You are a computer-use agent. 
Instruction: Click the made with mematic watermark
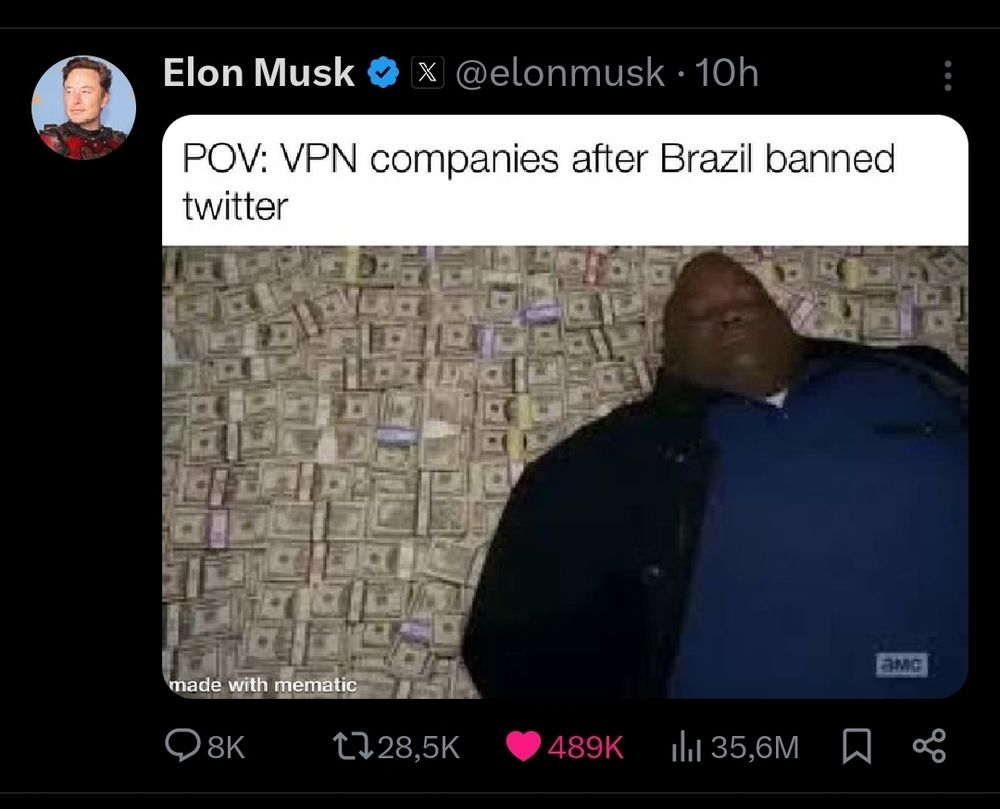click(263, 685)
